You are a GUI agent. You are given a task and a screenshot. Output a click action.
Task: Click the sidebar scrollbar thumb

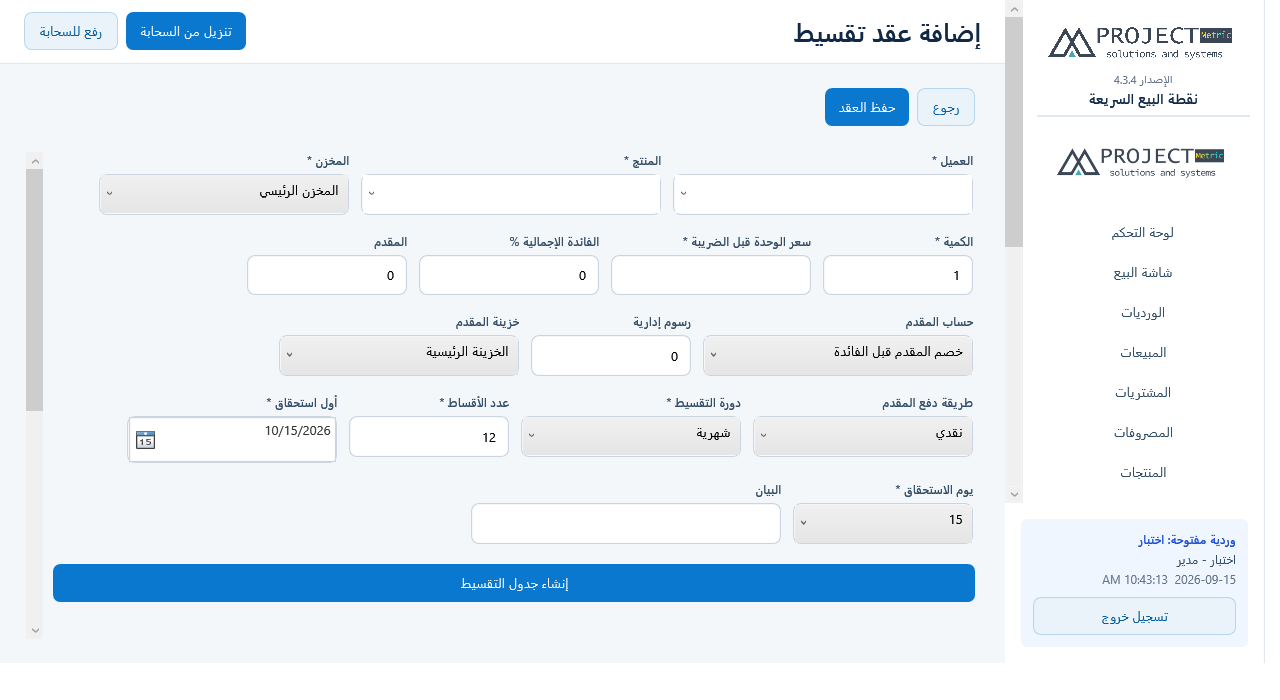(x=1014, y=132)
